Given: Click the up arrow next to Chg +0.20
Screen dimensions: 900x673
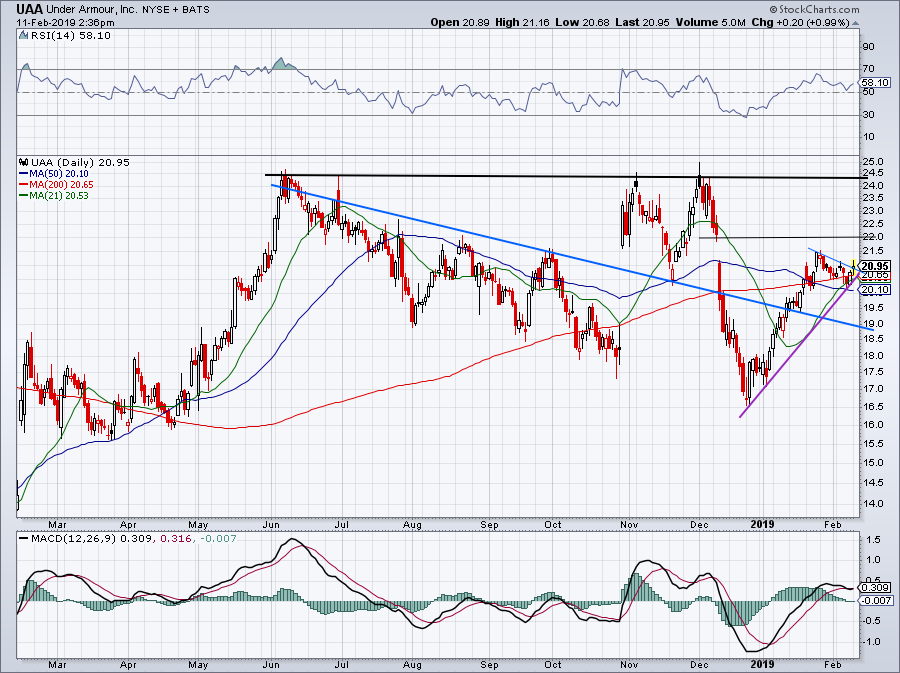Looking at the screenshot, I should [856, 23].
